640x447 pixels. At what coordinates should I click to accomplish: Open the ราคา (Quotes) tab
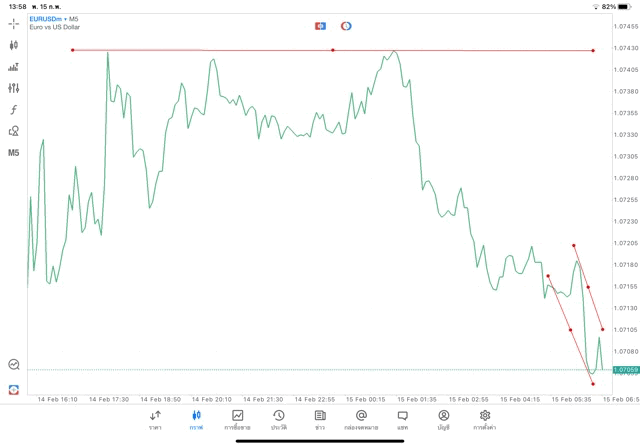(155, 420)
